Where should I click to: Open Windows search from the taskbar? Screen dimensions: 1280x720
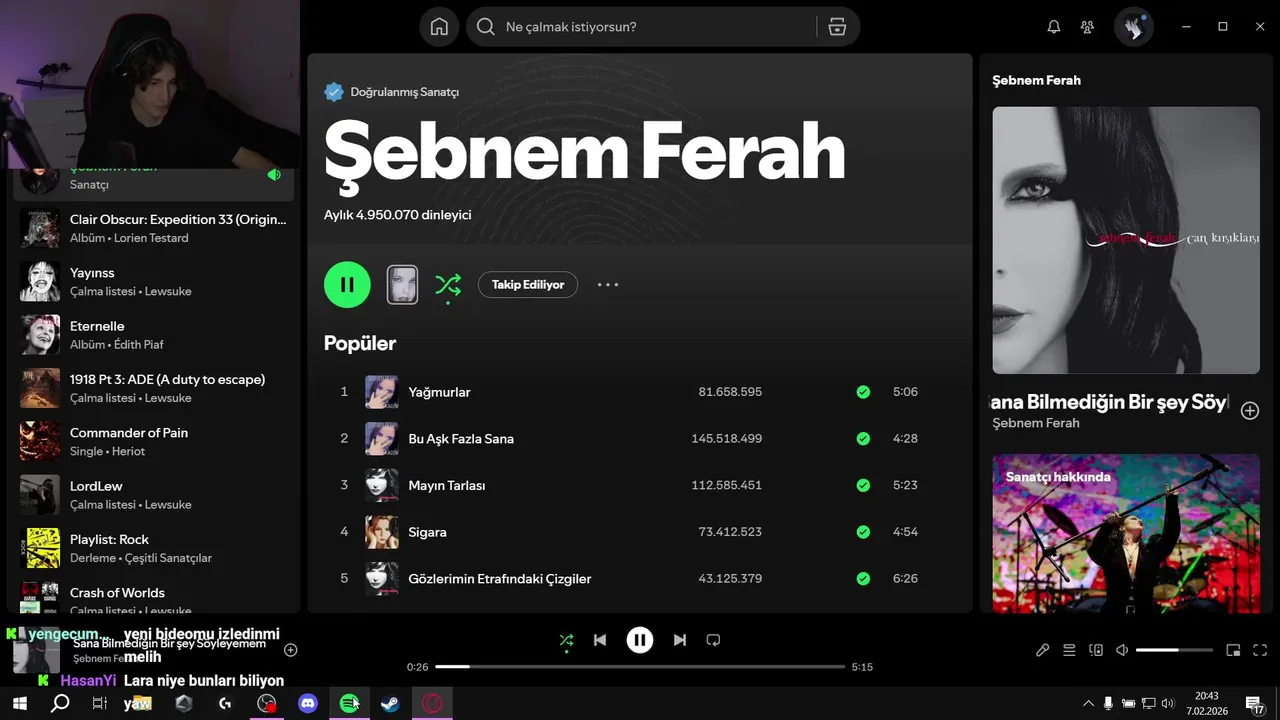point(60,703)
